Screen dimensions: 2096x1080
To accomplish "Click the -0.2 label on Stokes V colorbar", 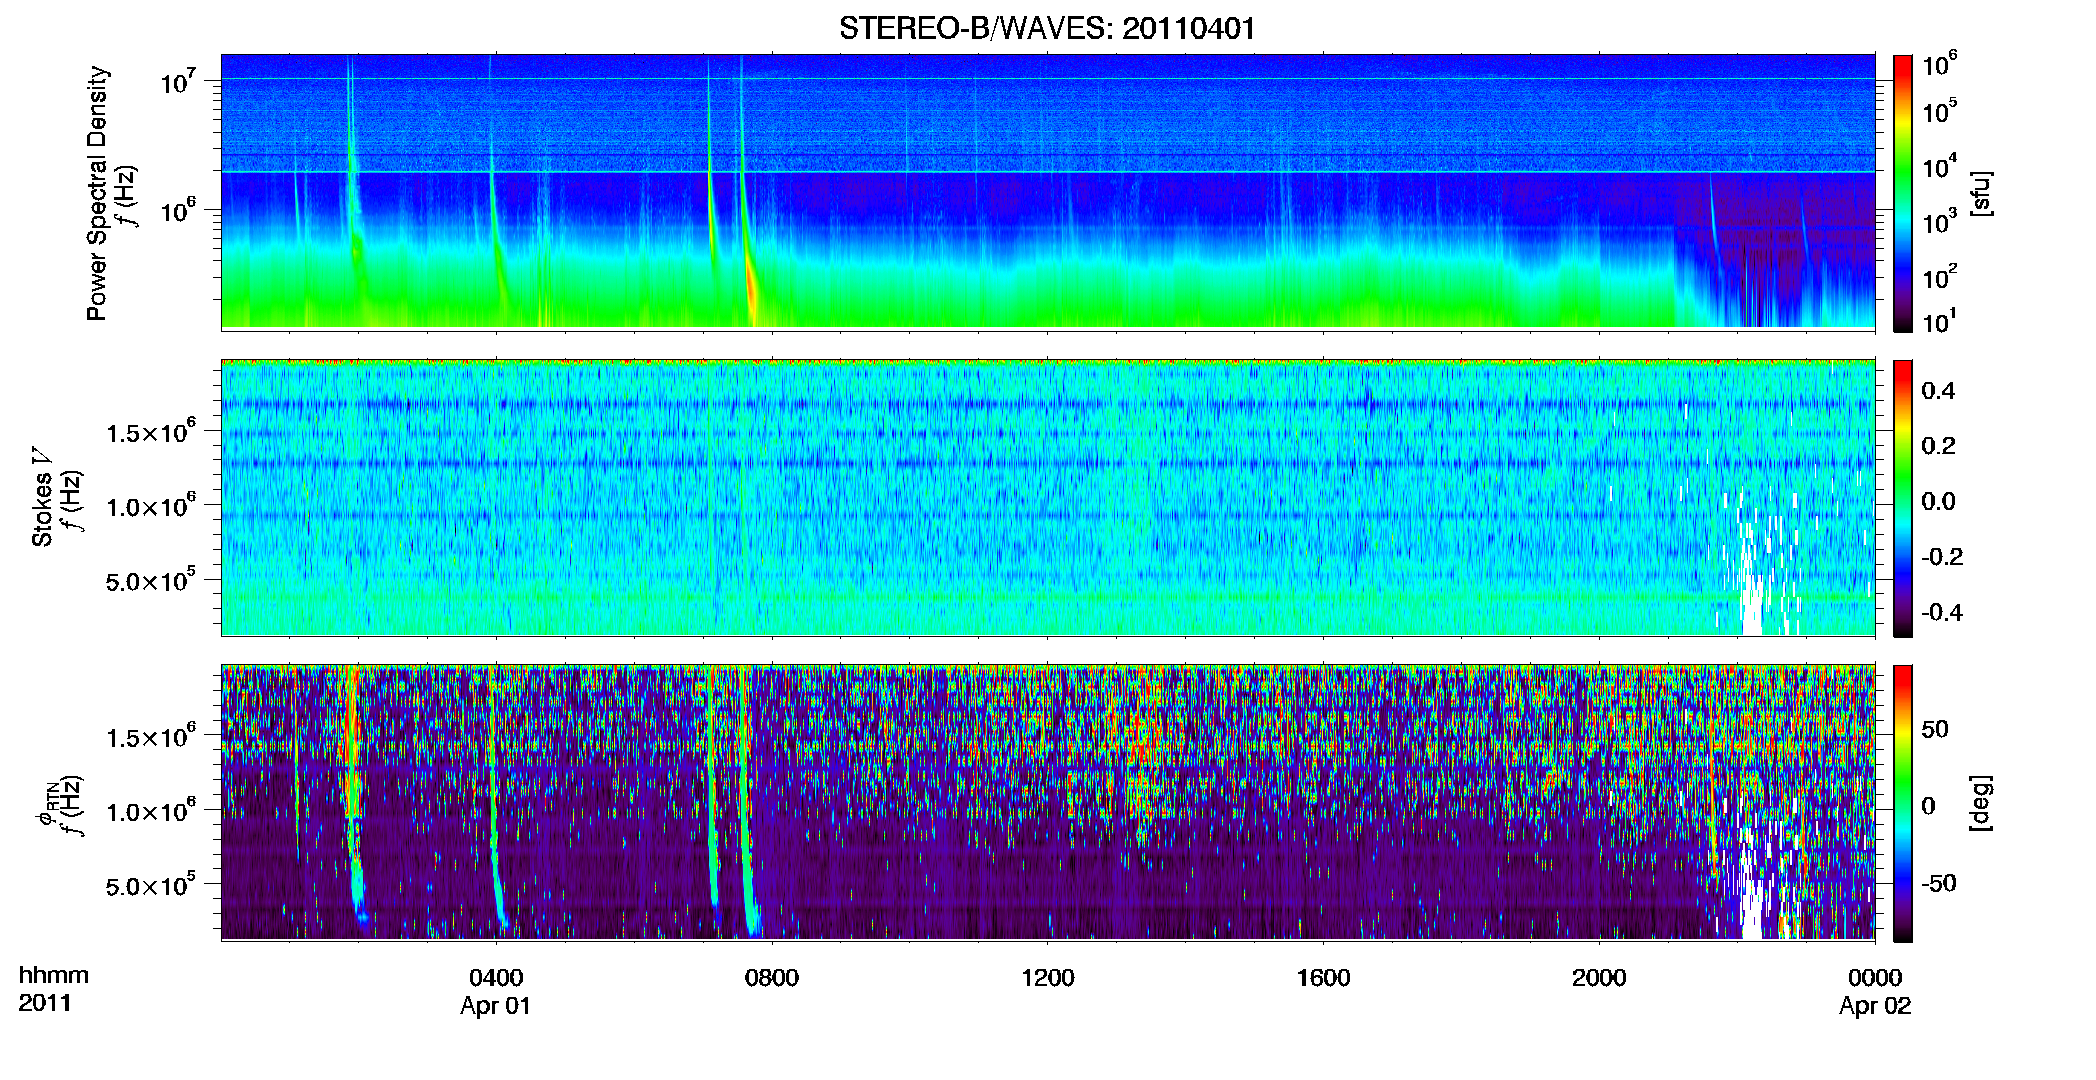I will click(x=1942, y=557).
